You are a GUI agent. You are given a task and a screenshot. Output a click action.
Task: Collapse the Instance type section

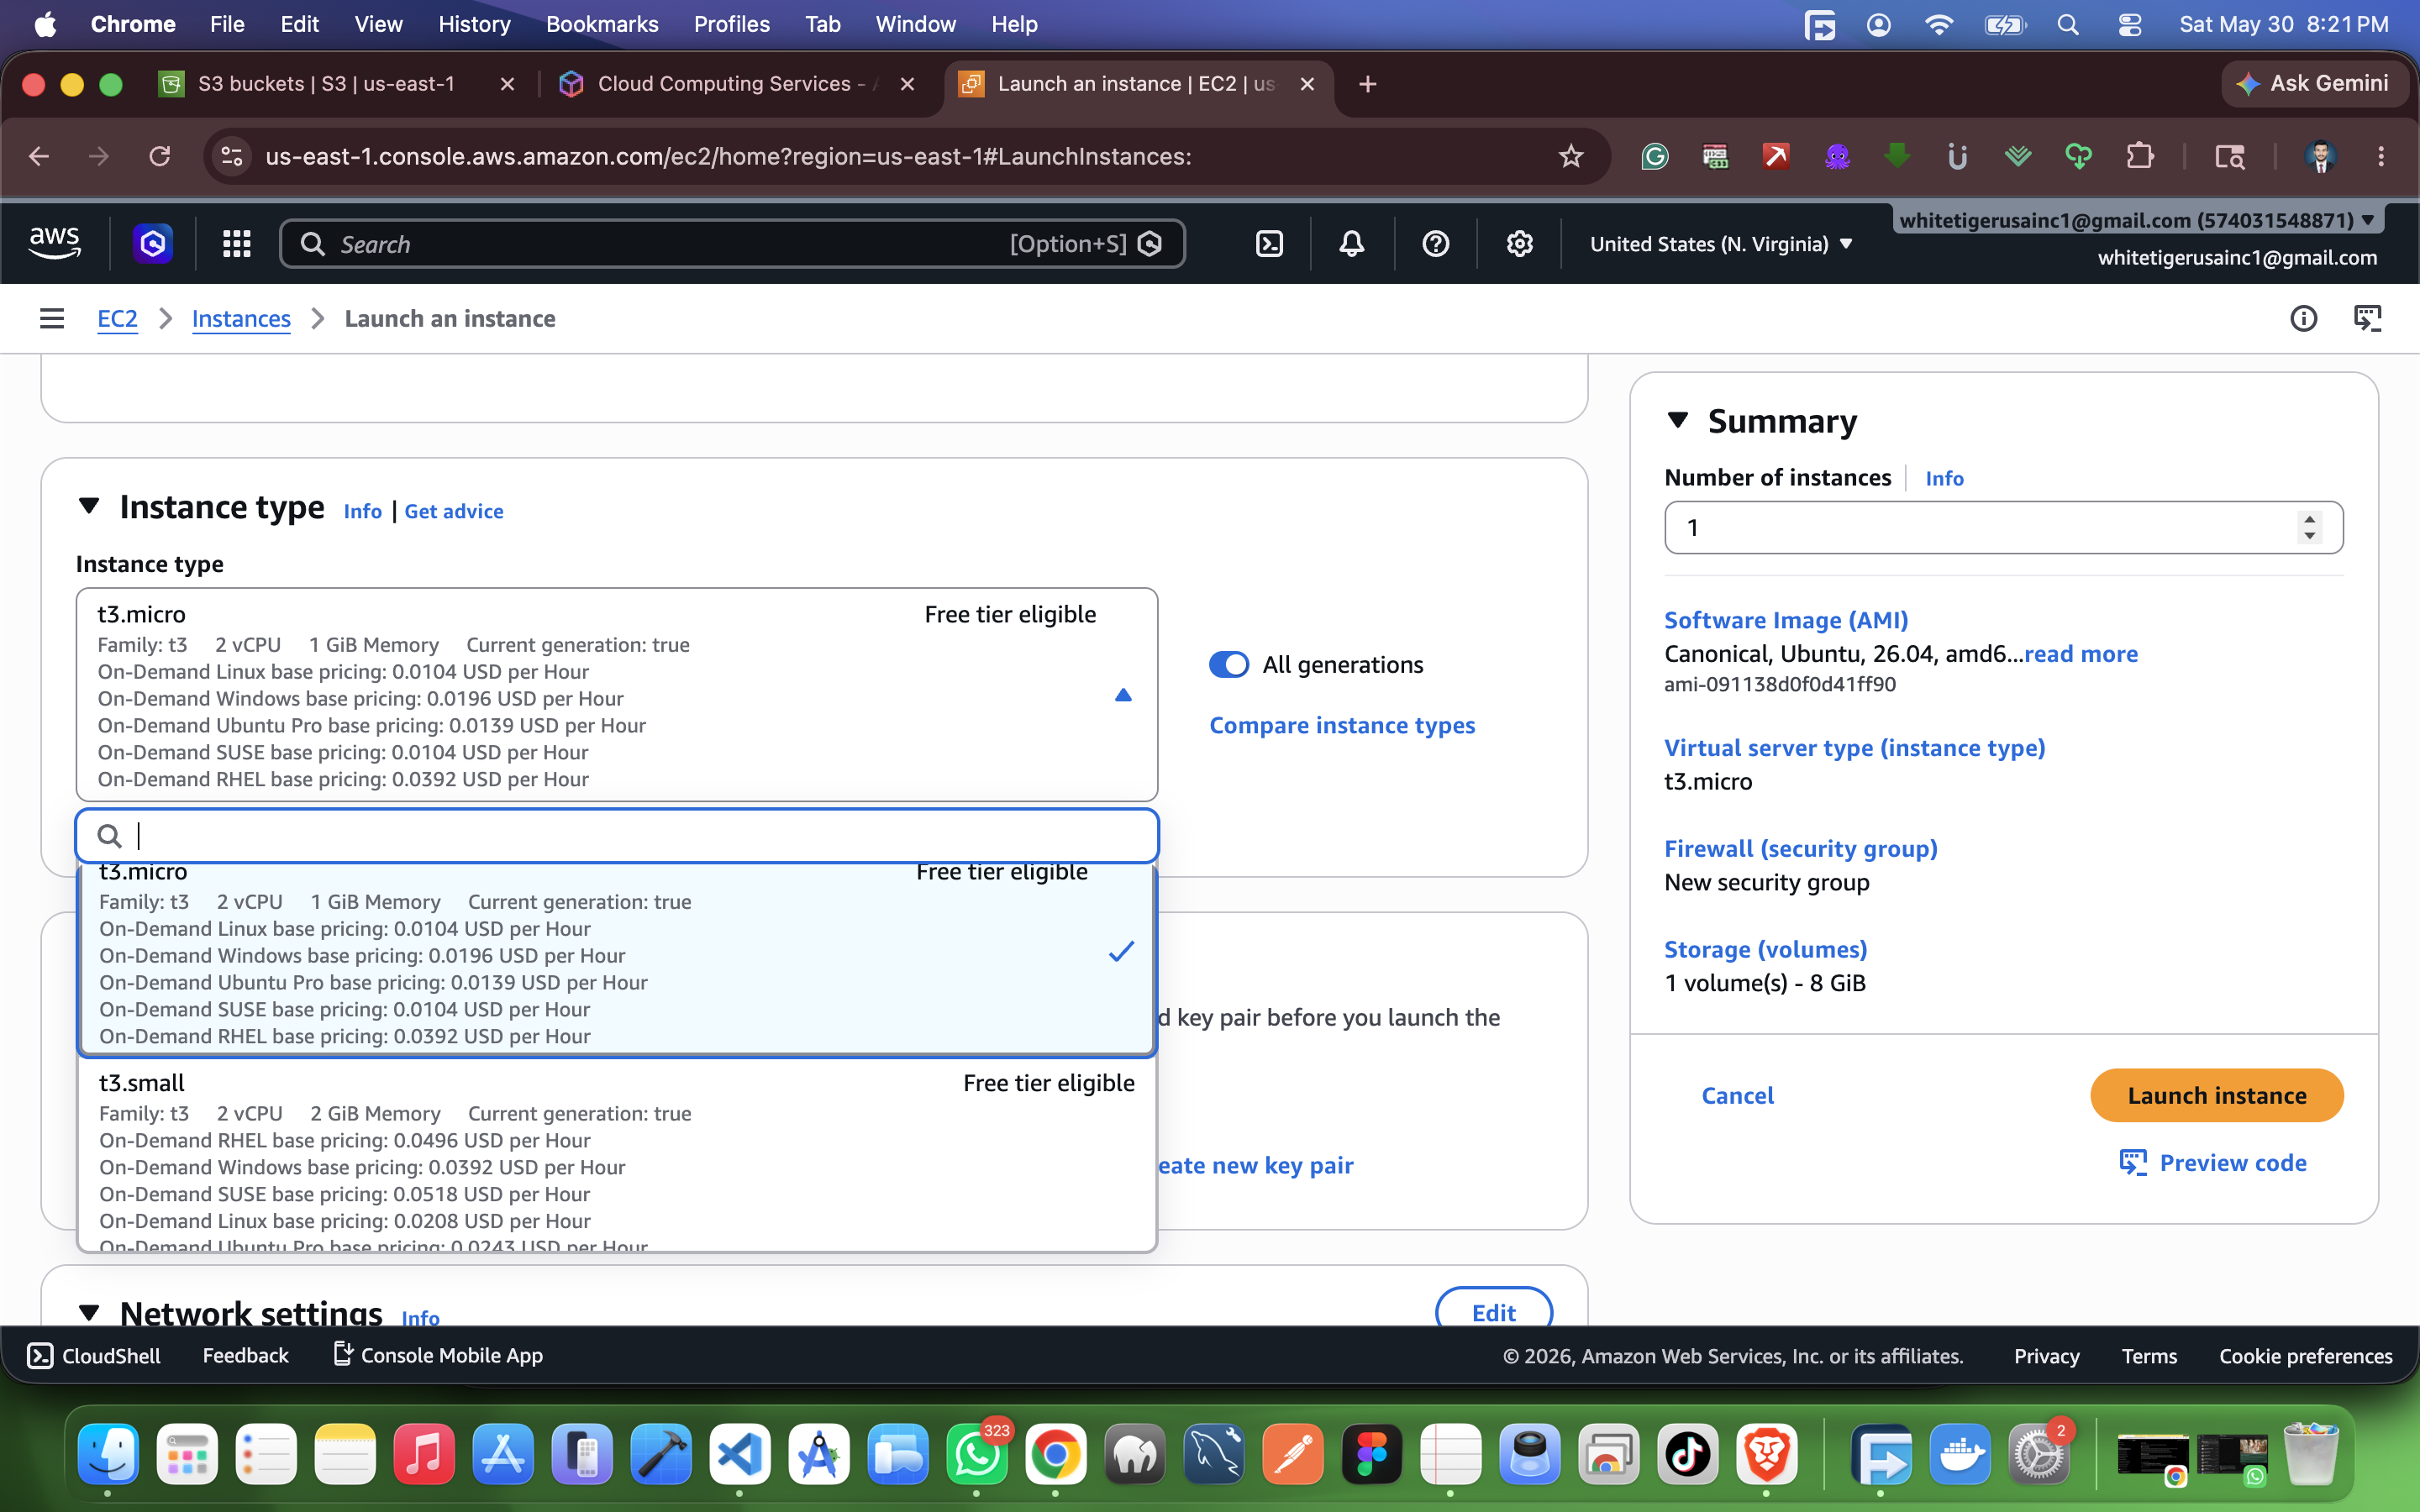(89, 506)
